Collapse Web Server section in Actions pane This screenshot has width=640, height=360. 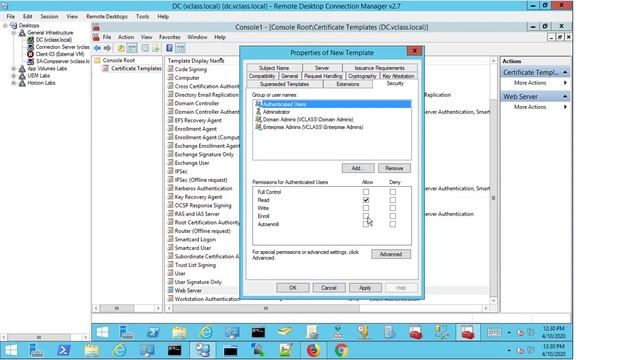[x=565, y=96]
